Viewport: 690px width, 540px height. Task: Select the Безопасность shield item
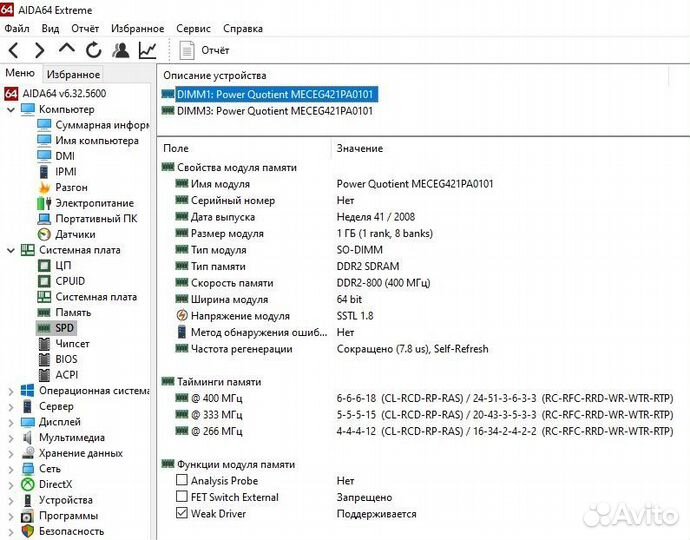point(62,532)
